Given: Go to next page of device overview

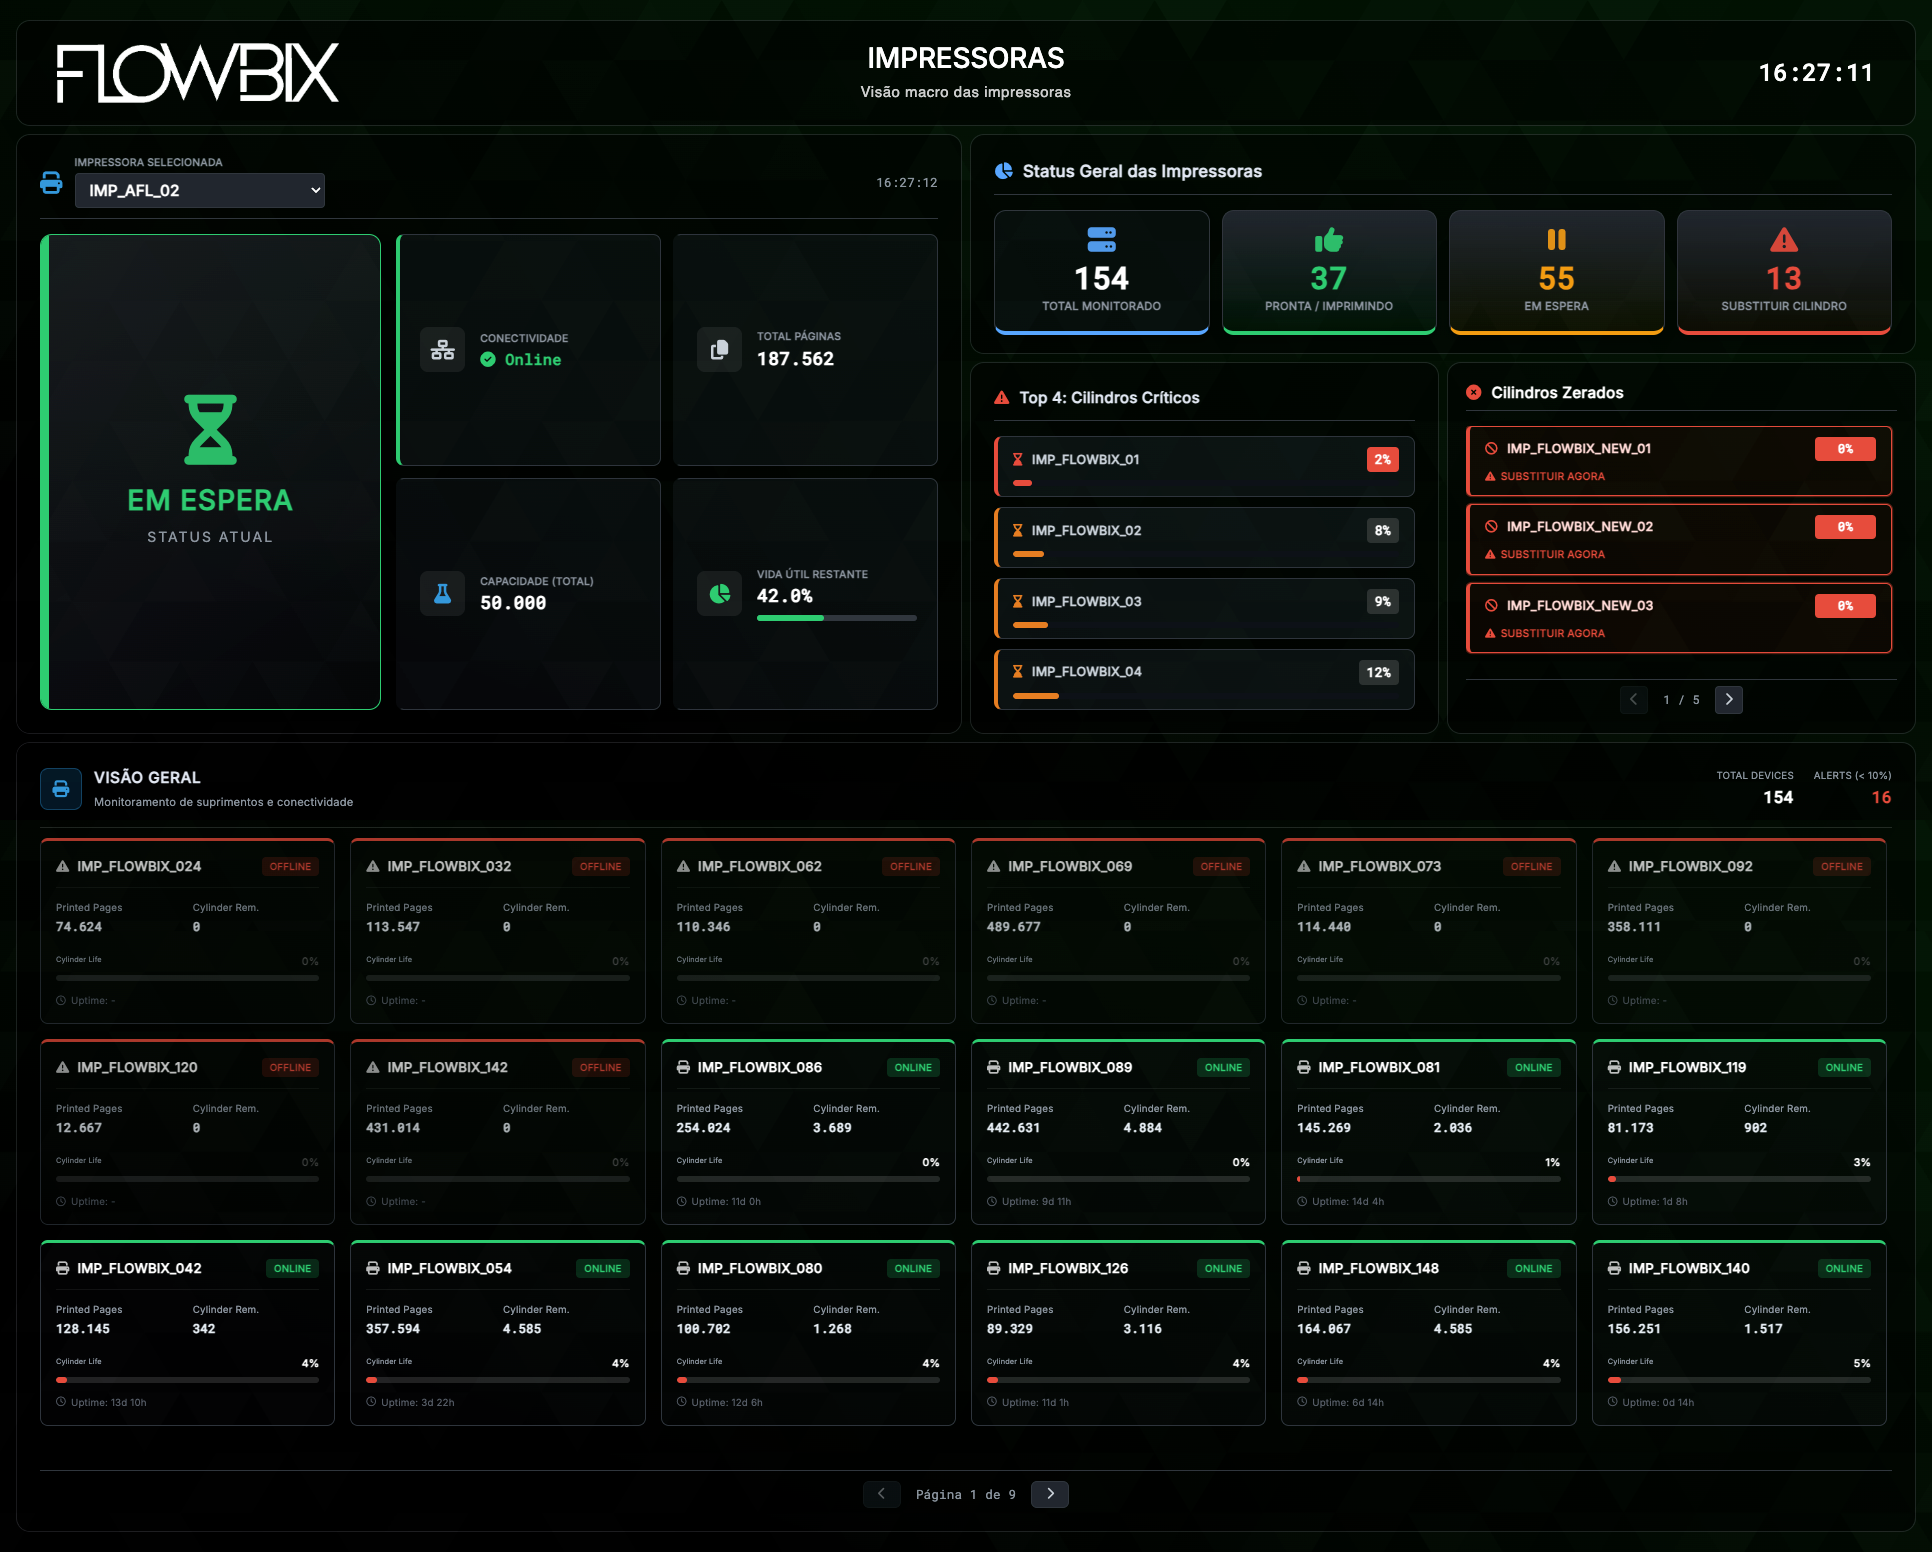Looking at the screenshot, I should coord(1050,1495).
